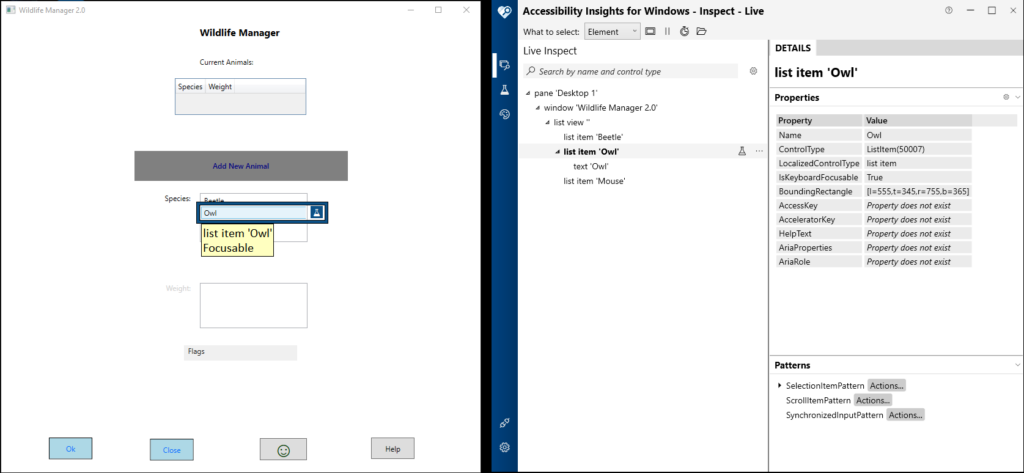Select the pane 'Desktop 1' tree row
The width and height of the screenshot is (1024, 473).
566,93
